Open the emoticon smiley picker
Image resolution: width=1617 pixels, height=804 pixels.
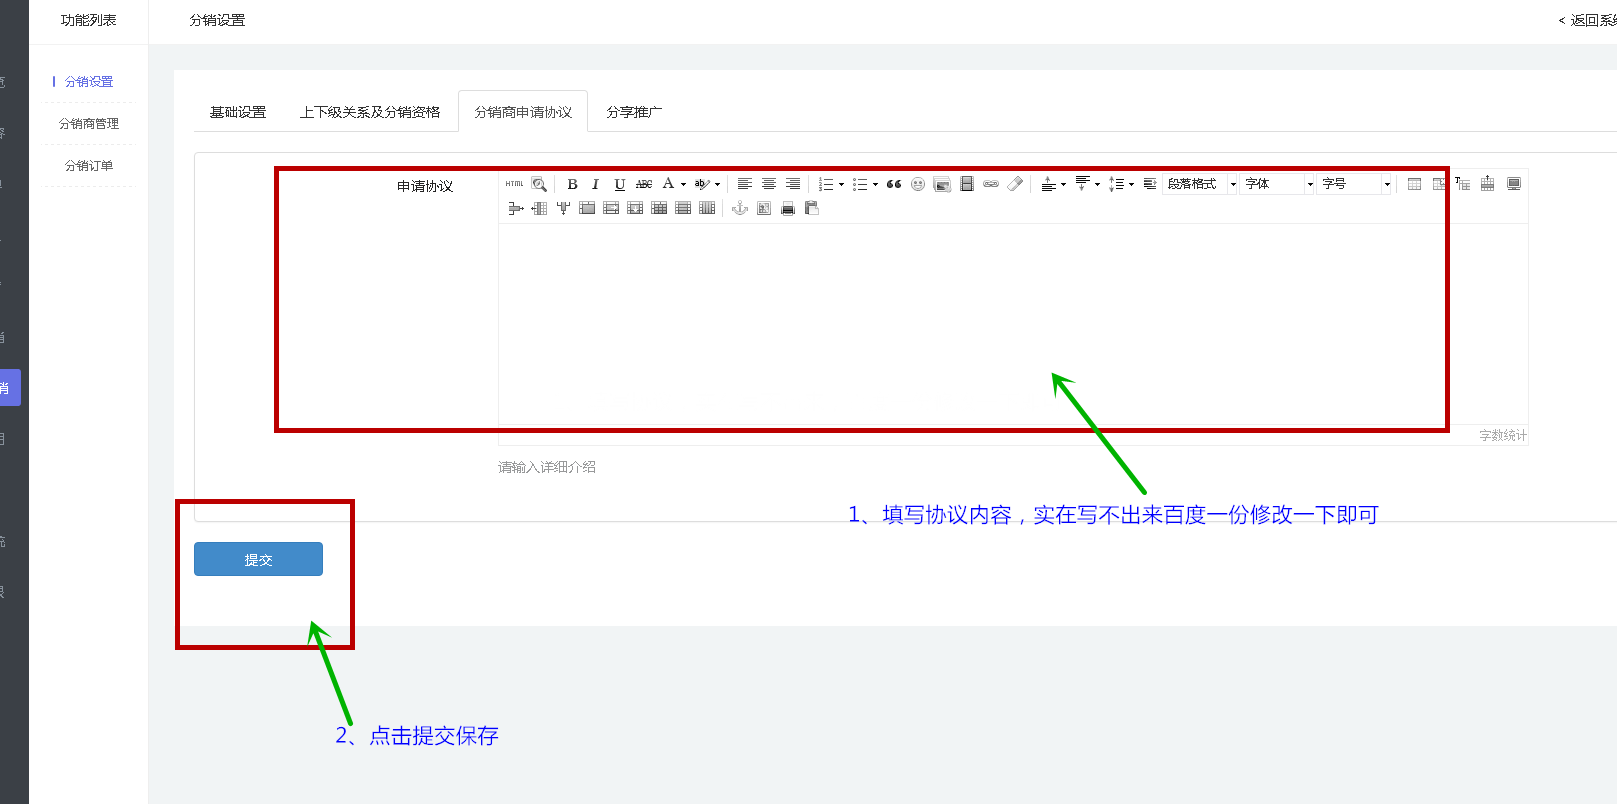coord(918,184)
